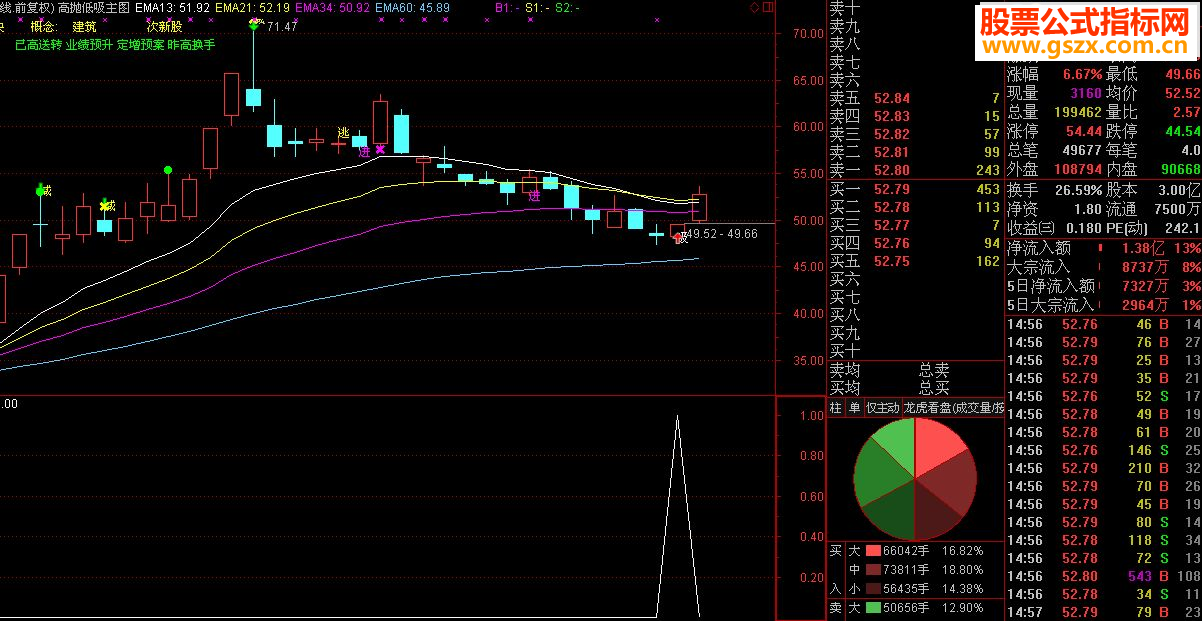Click the 涨幅 6.67% value
This screenshot has width=1202, height=621.
pyautogui.click(x=1082, y=74)
